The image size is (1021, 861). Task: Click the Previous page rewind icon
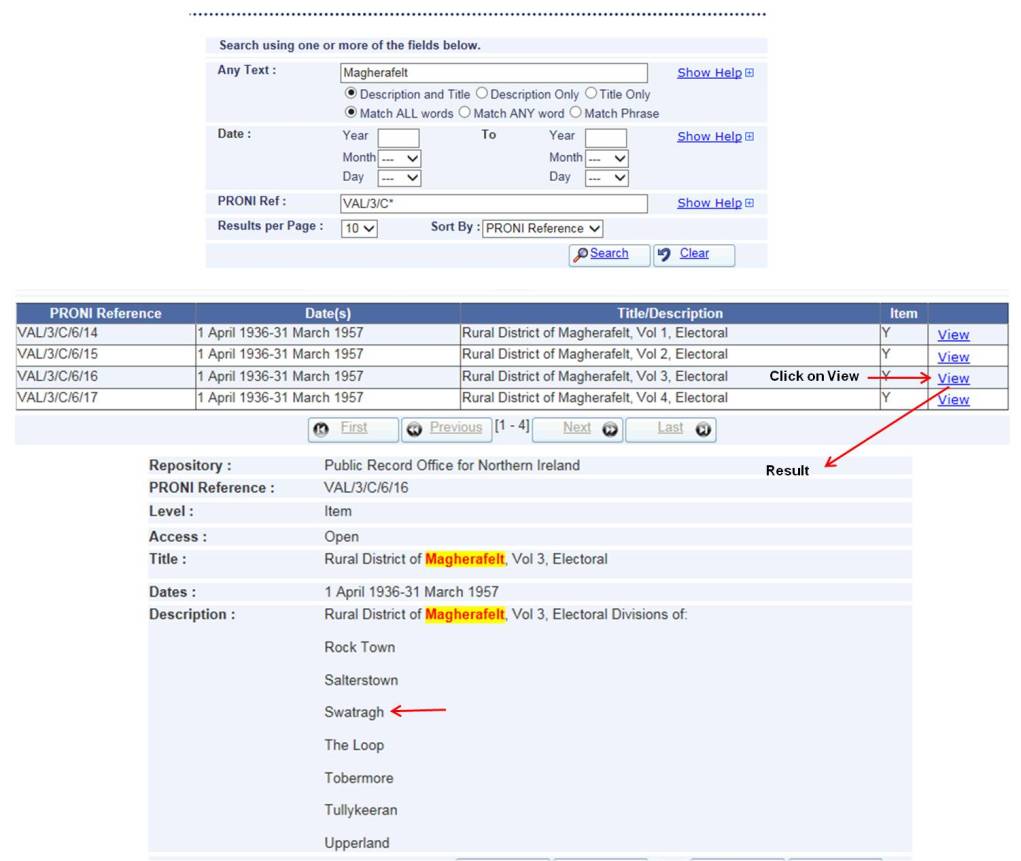[x=414, y=429]
